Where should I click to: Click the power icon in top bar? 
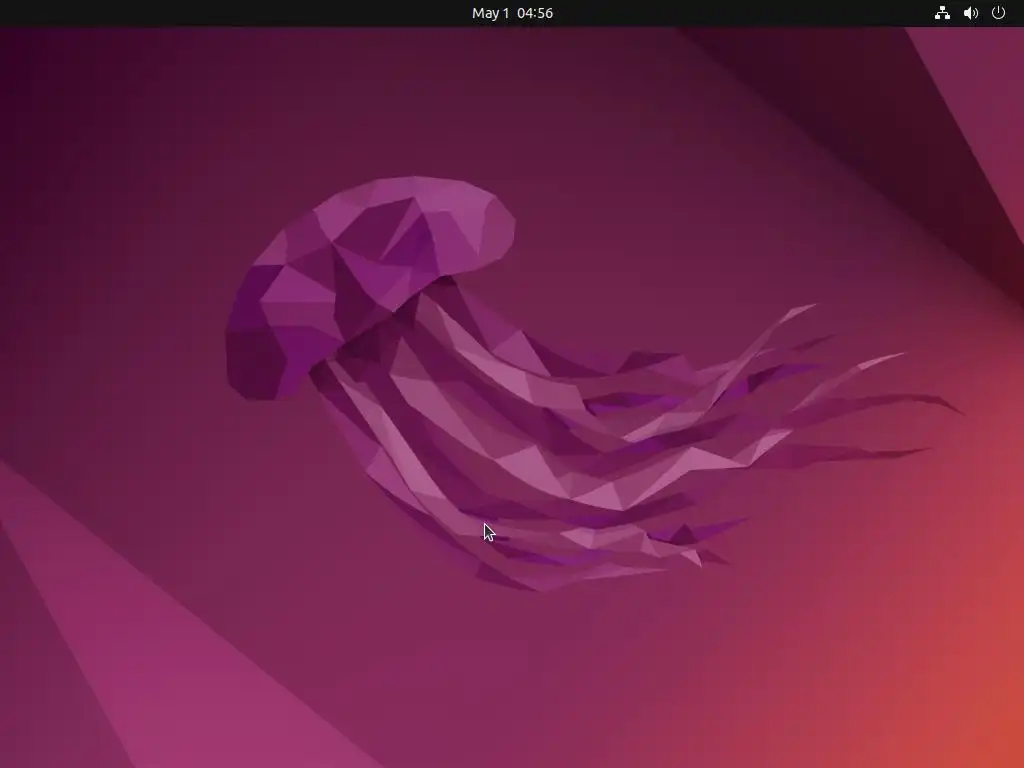[998, 12]
